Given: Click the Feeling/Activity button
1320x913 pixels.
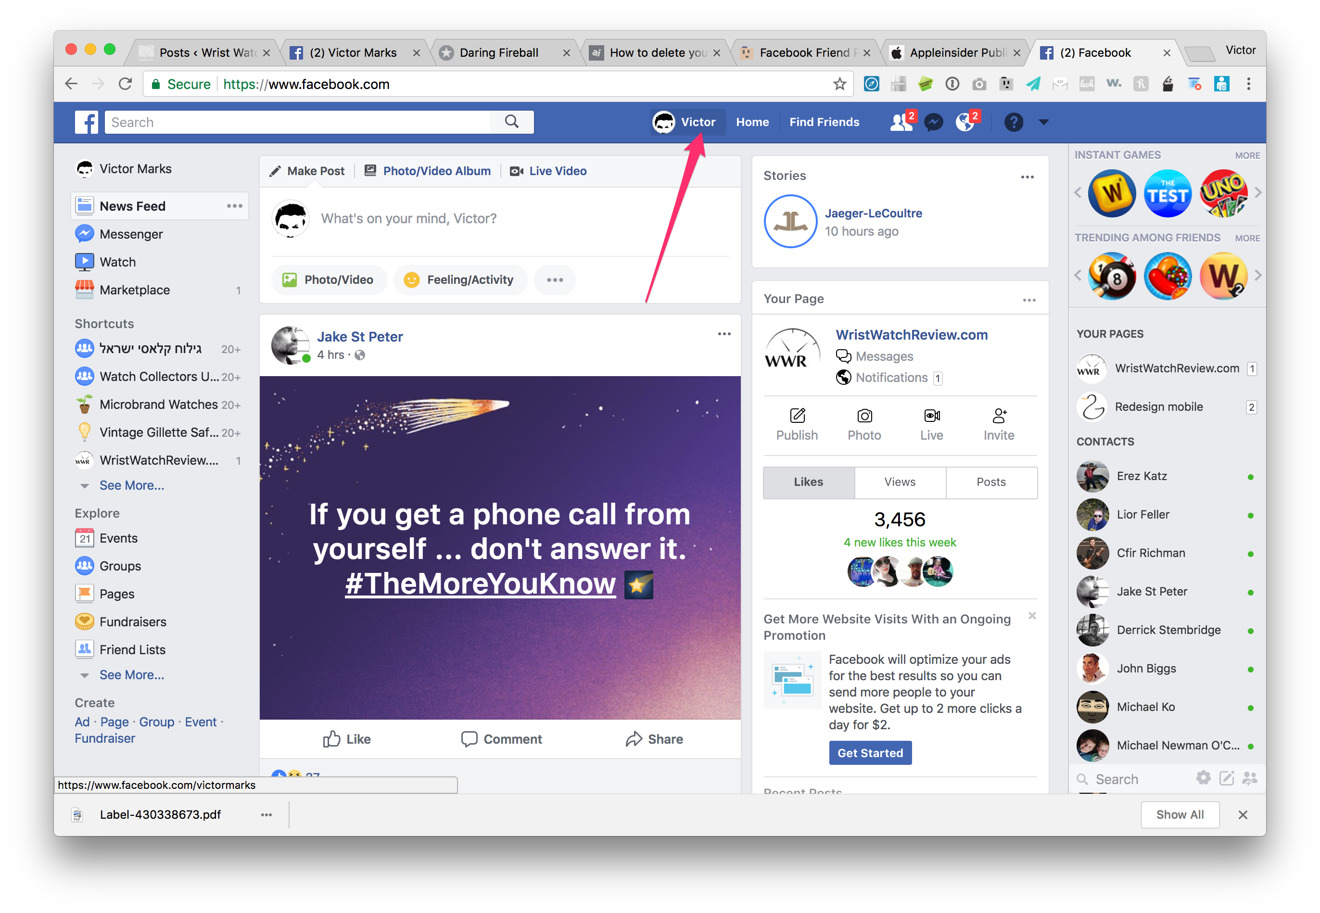Looking at the screenshot, I should 459,280.
